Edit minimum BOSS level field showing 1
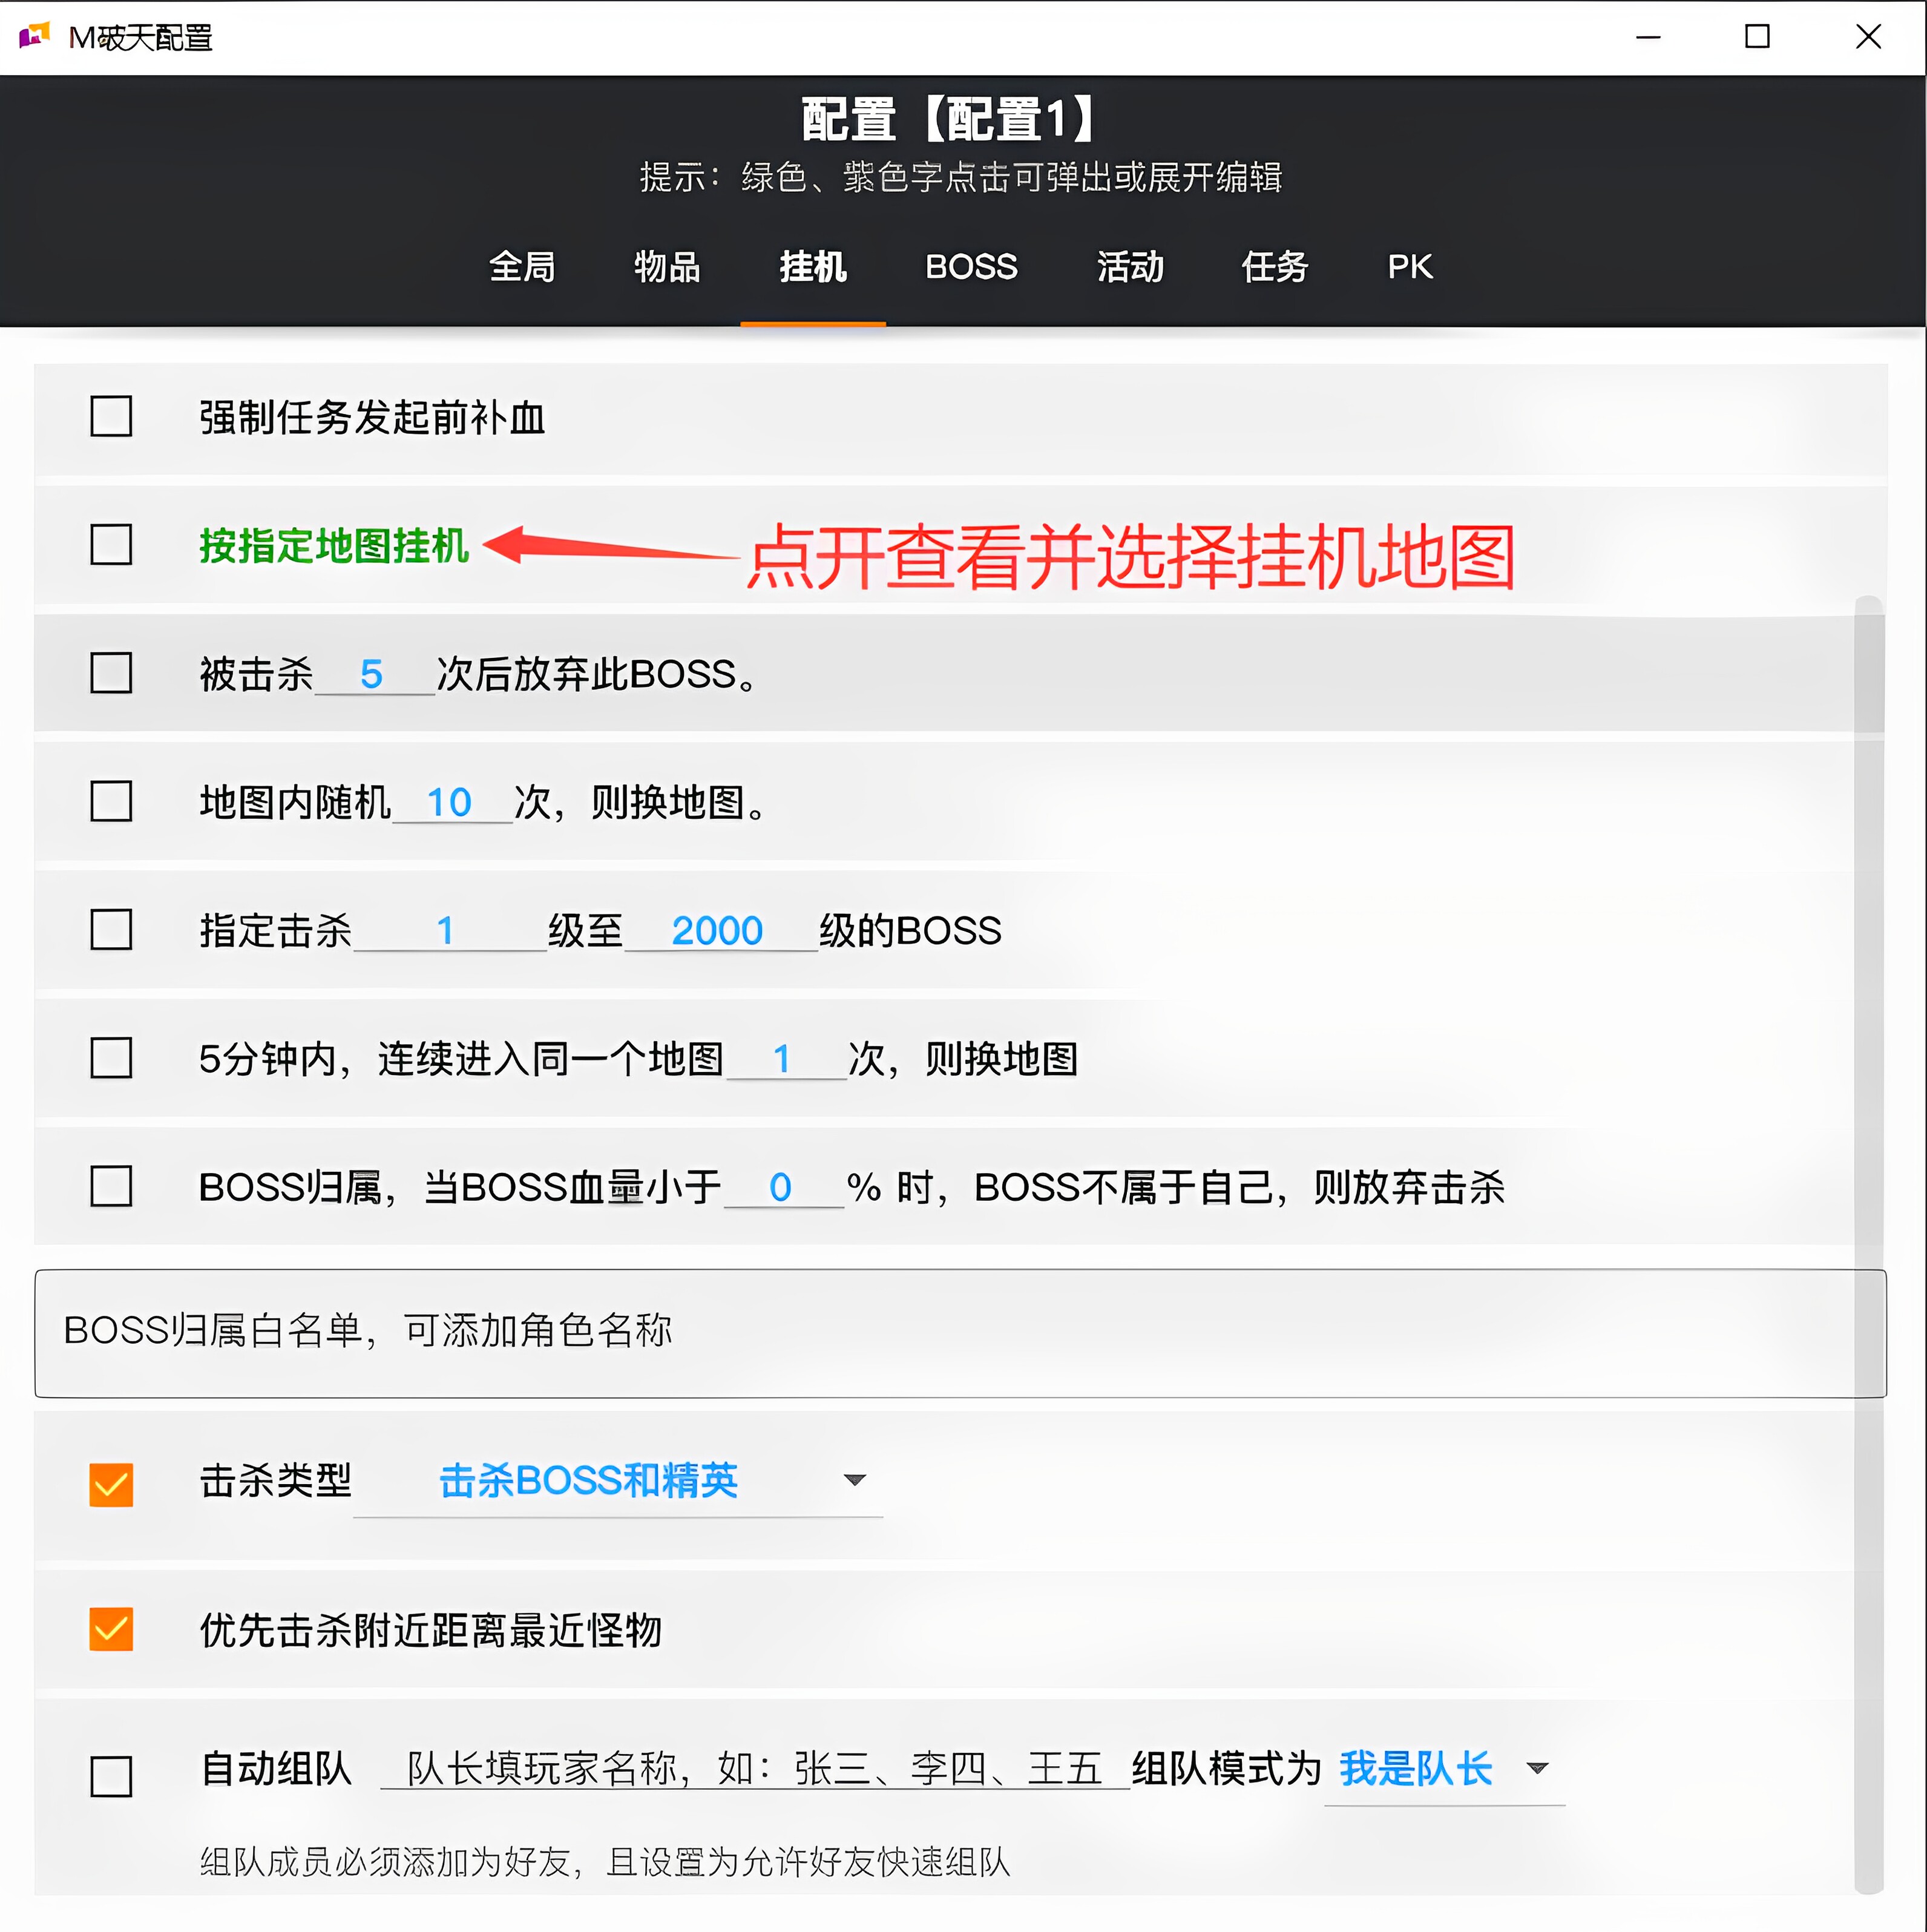Screen dimensions: 1927x1932 (450, 931)
